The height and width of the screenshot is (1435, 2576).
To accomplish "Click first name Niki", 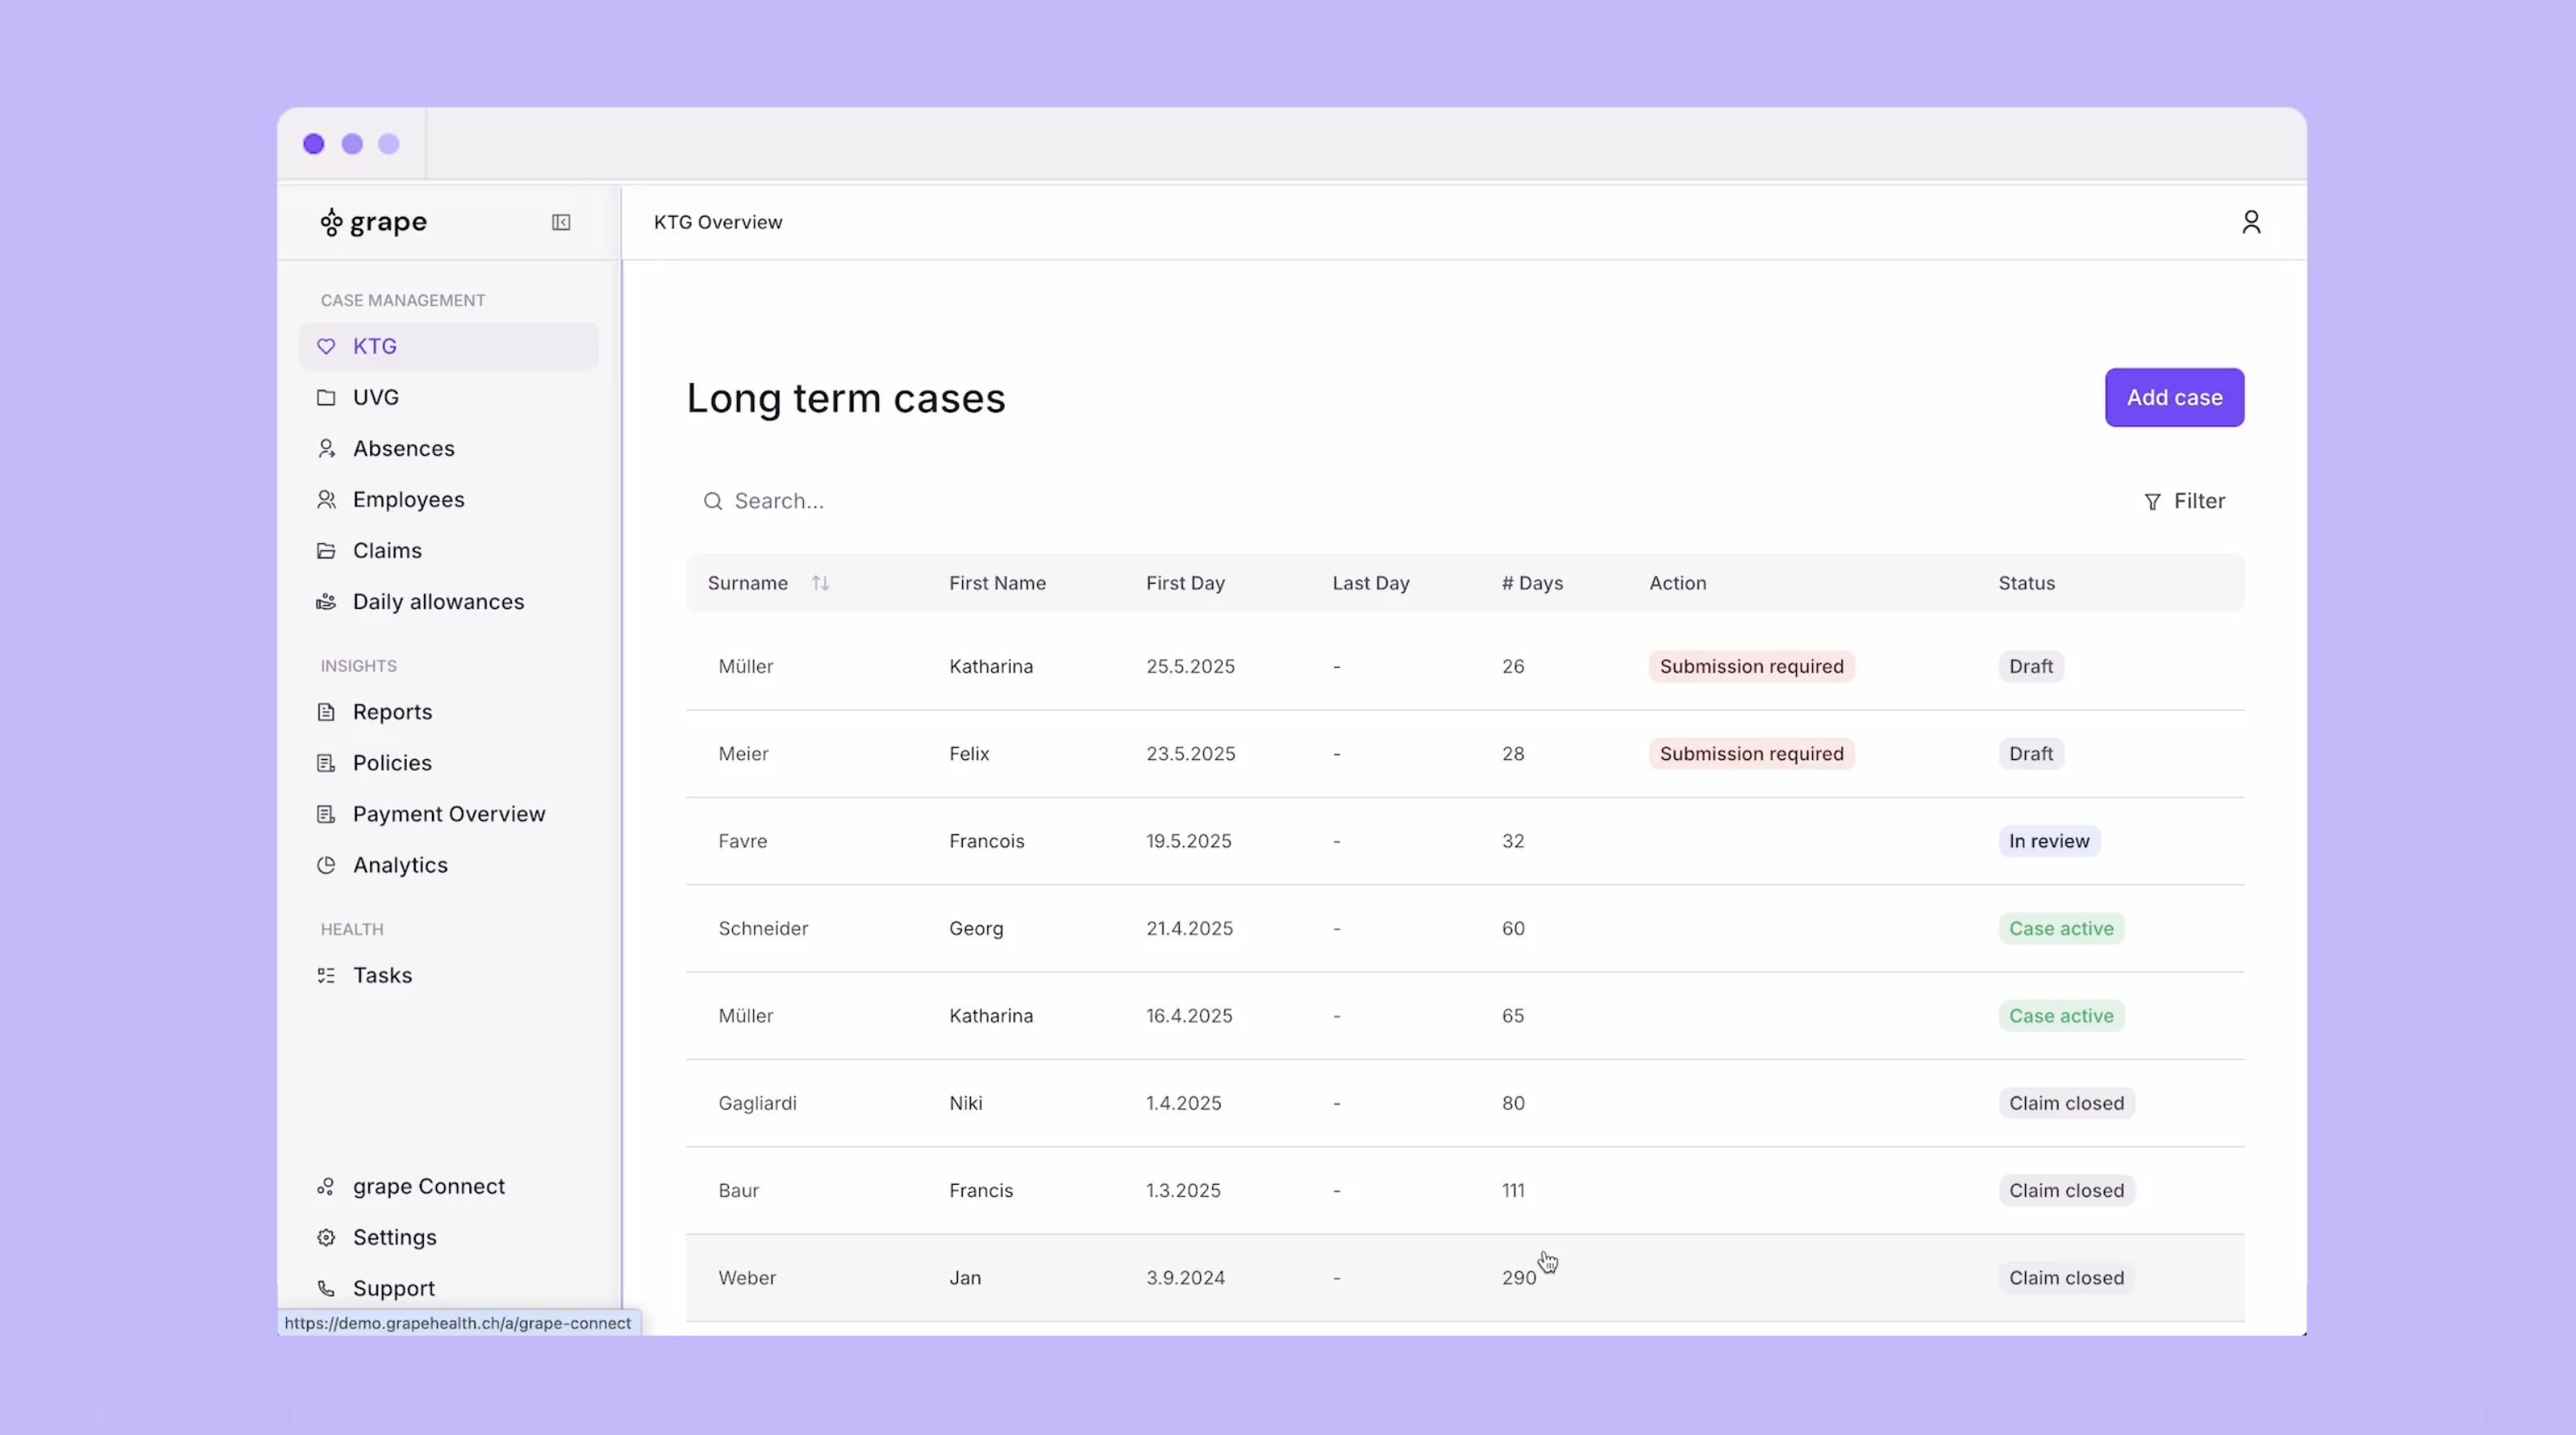I will [965, 1103].
